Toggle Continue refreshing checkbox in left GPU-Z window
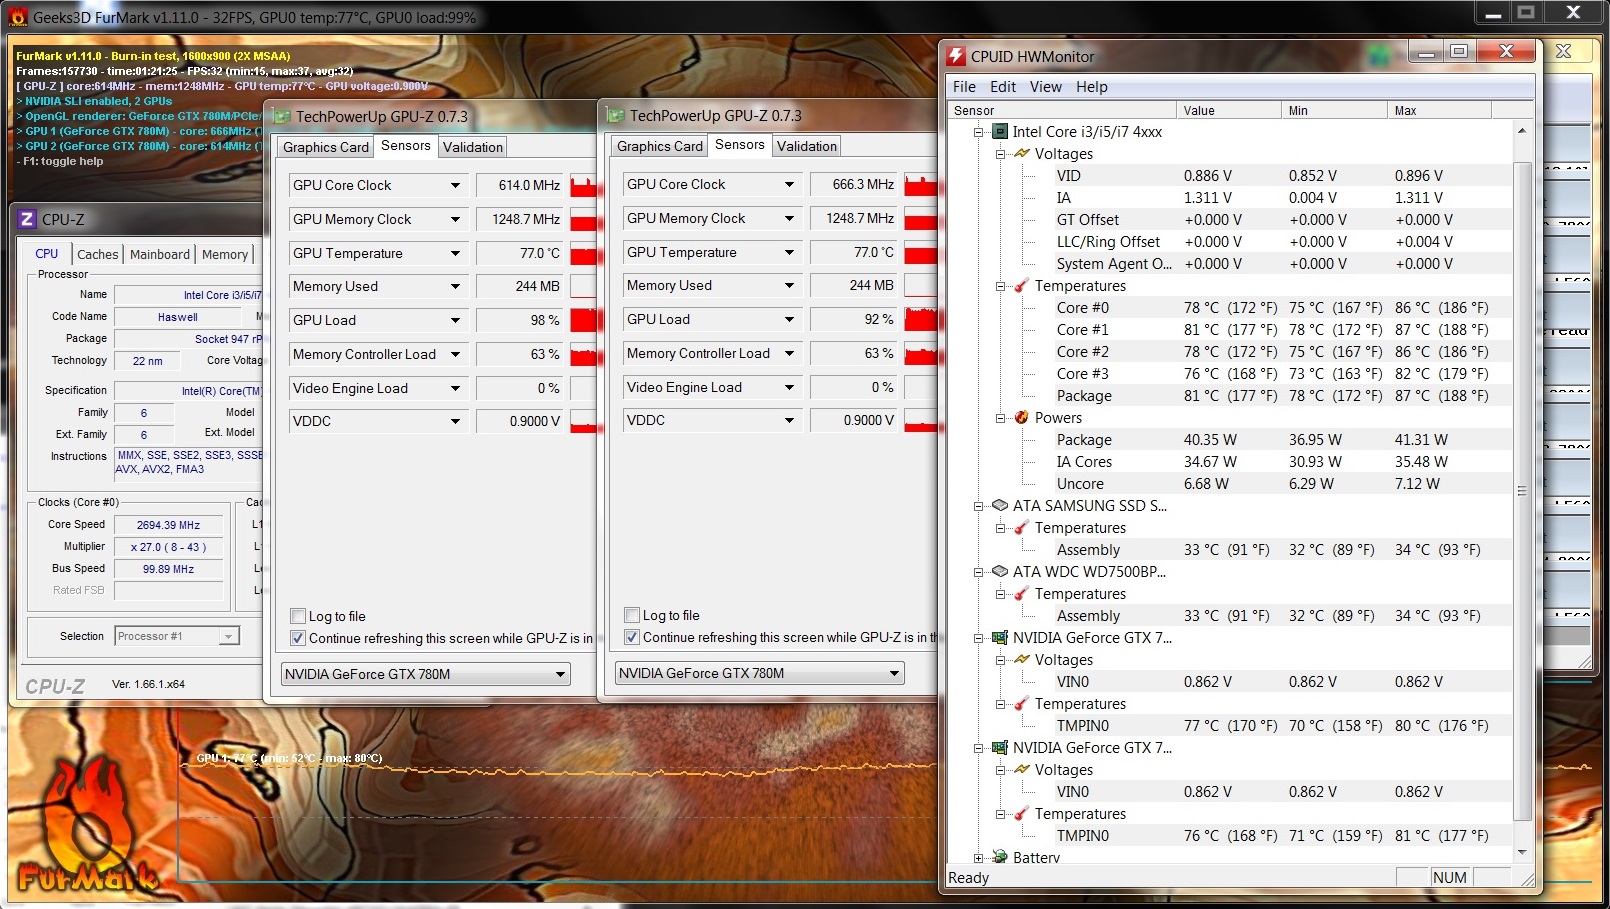 coord(297,638)
